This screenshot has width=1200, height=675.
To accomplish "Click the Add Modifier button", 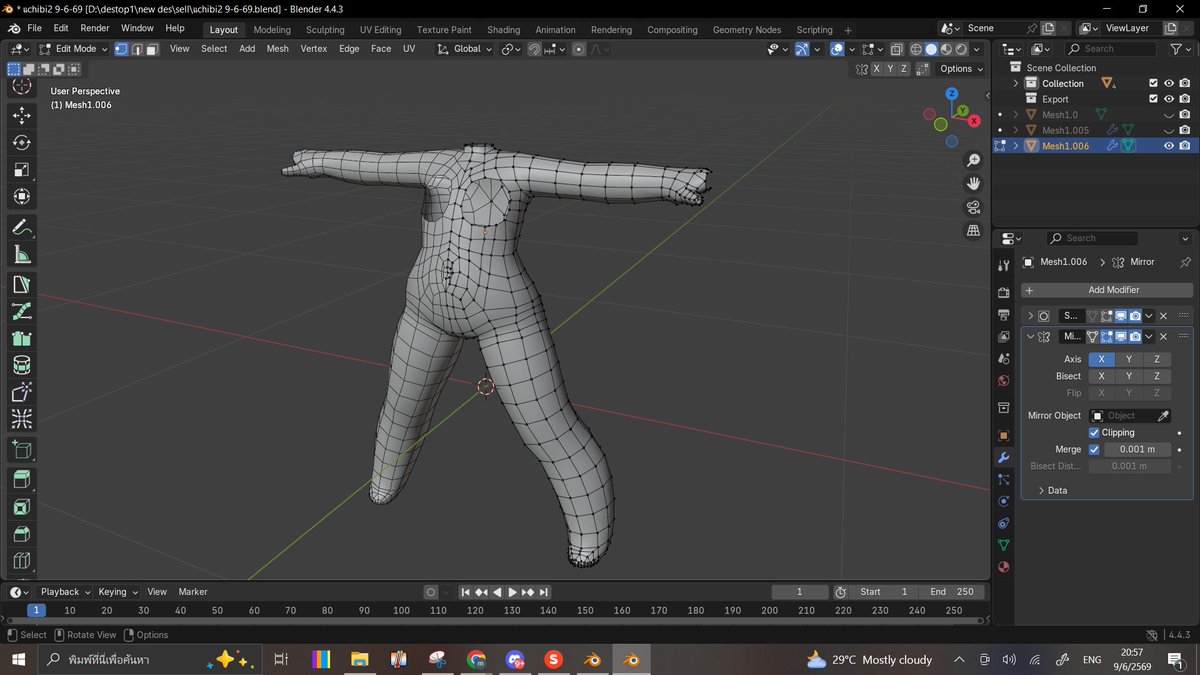I will click(x=1107, y=290).
